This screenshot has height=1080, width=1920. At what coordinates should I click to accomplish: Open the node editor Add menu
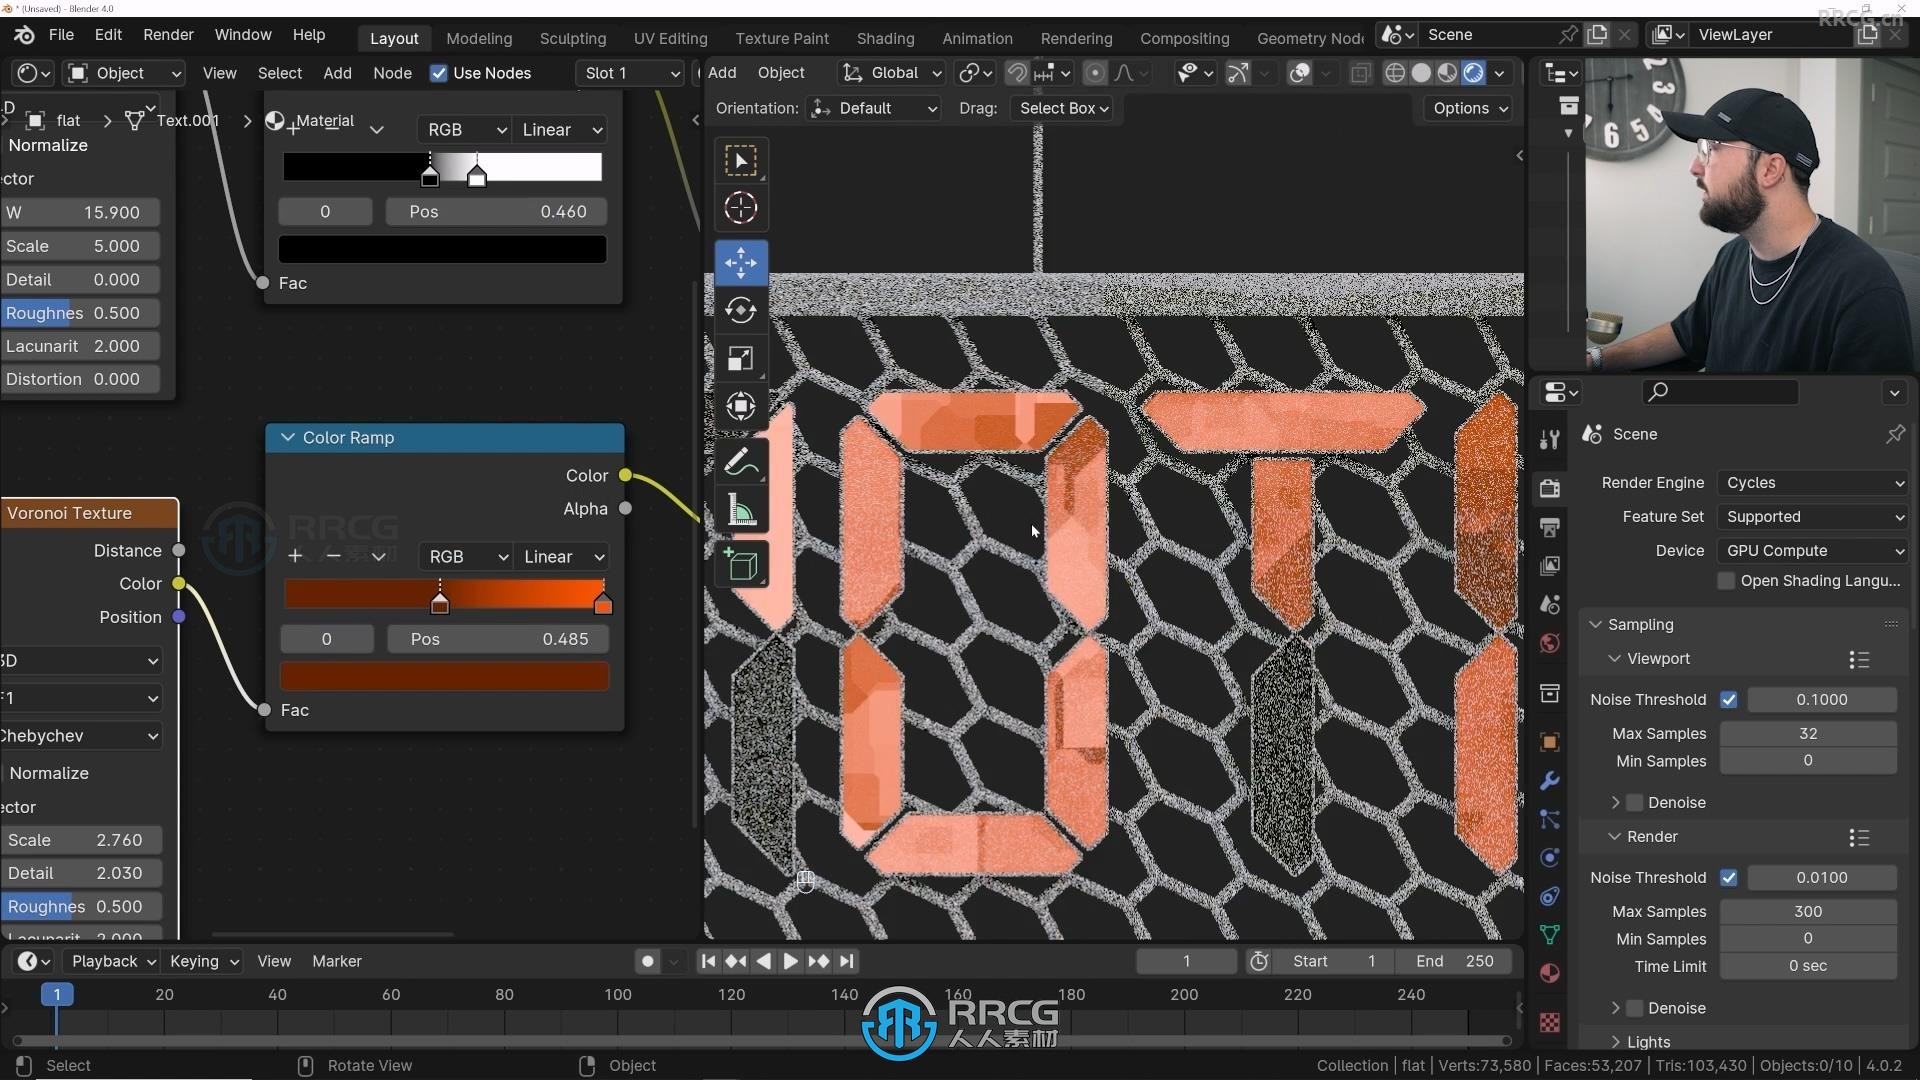pos(337,73)
